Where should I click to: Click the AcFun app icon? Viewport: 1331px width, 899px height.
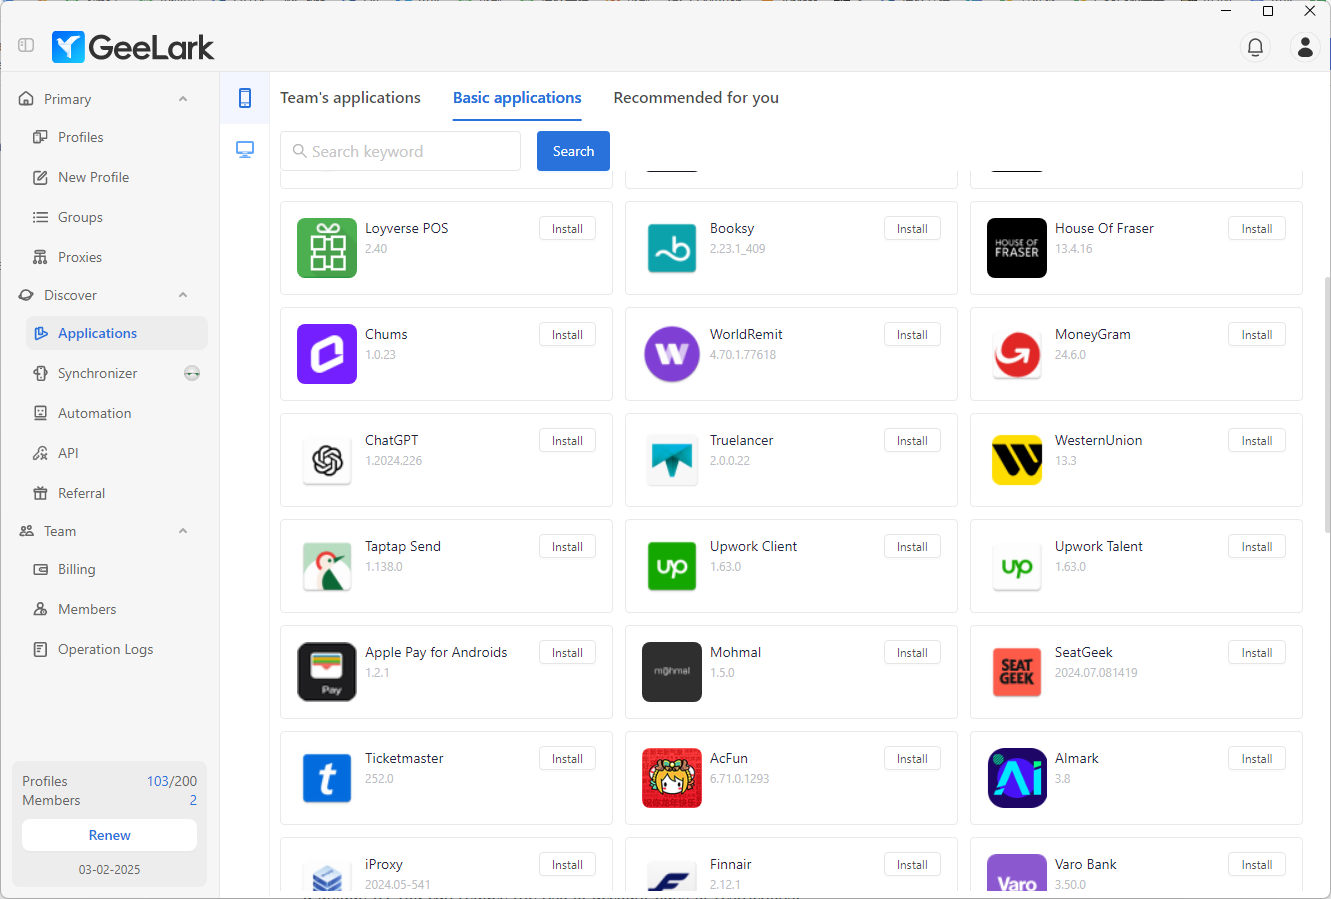pyautogui.click(x=672, y=778)
